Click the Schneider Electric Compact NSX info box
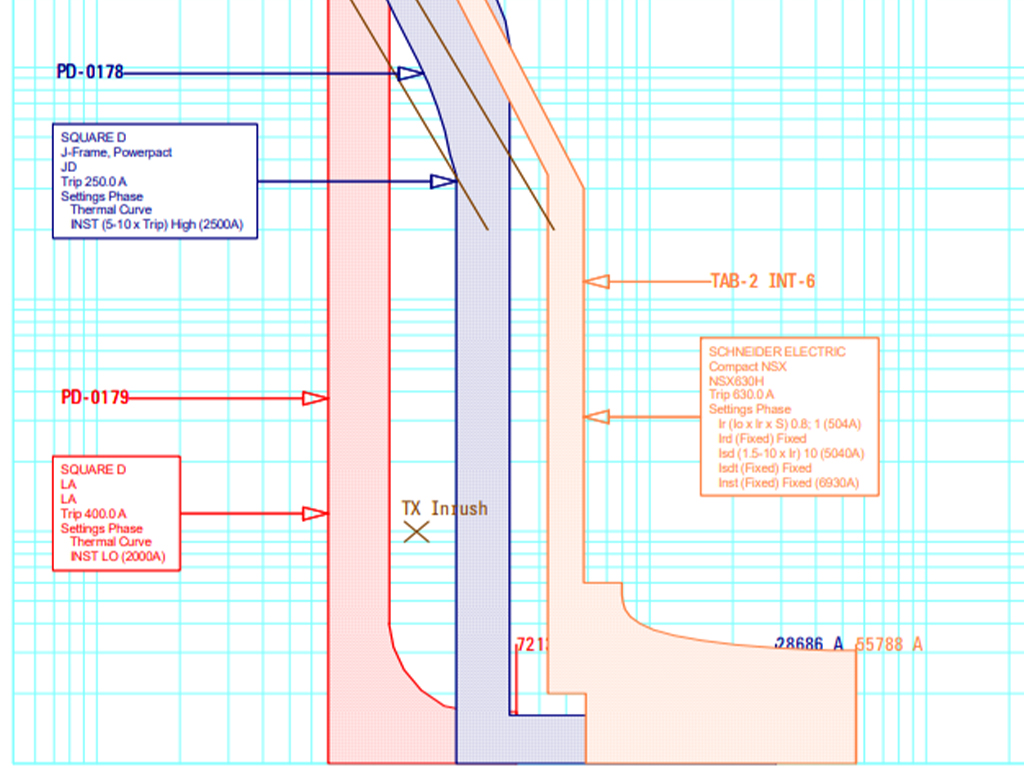The image size is (1024, 768). click(x=789, y=417)
